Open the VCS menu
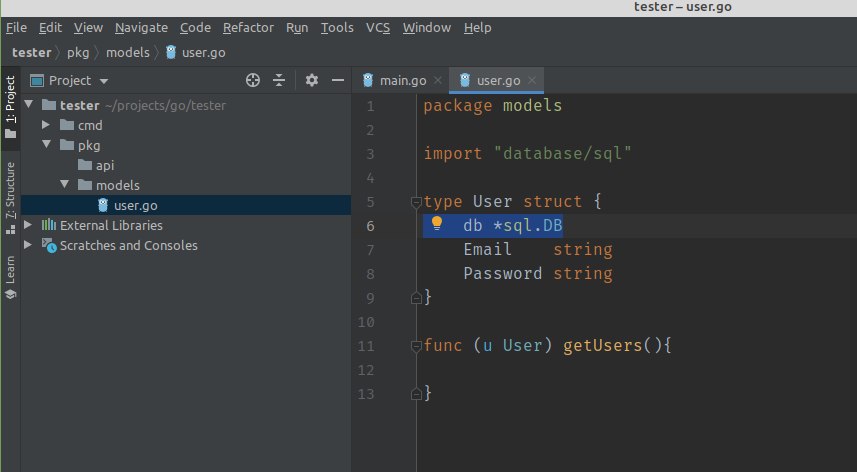This screenshot has width=857, height=472. tap(378, 27)
